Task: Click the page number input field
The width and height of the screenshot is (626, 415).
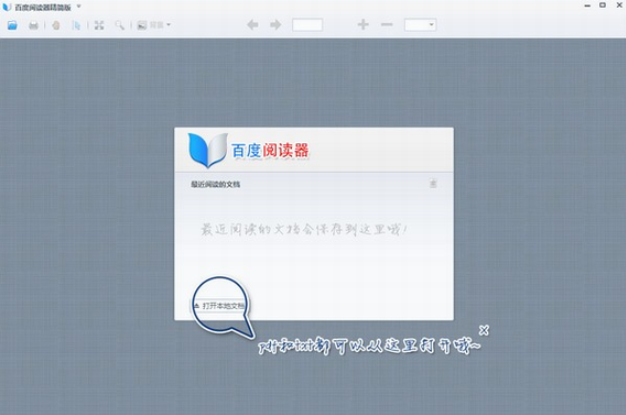Action: (307, 24)
